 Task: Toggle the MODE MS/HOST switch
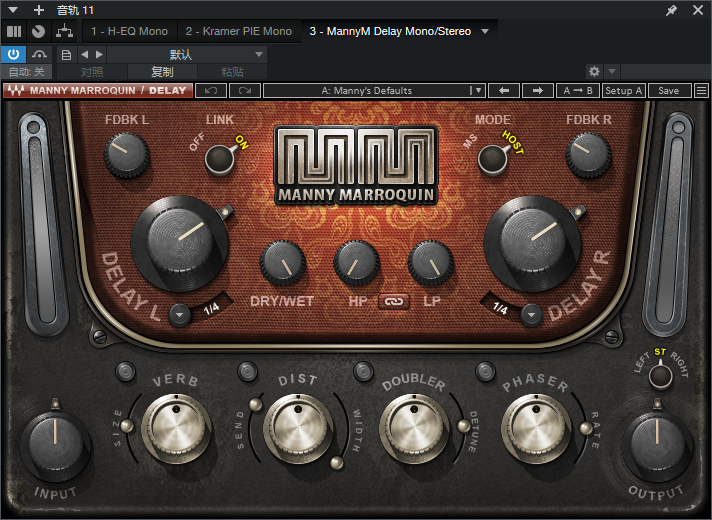[493, 159]
